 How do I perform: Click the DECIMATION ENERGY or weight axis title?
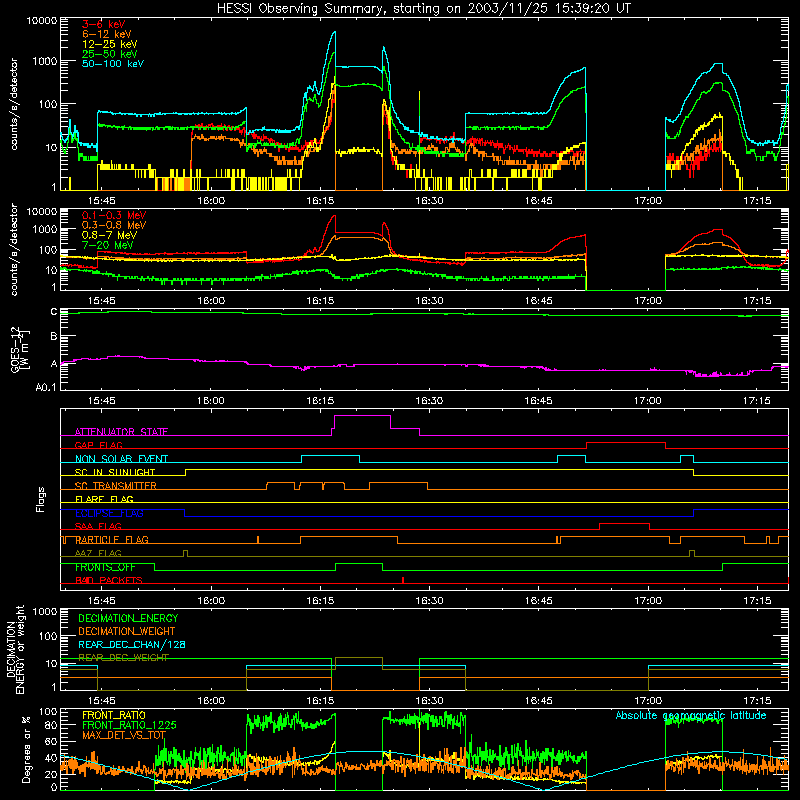coord(15,649)
